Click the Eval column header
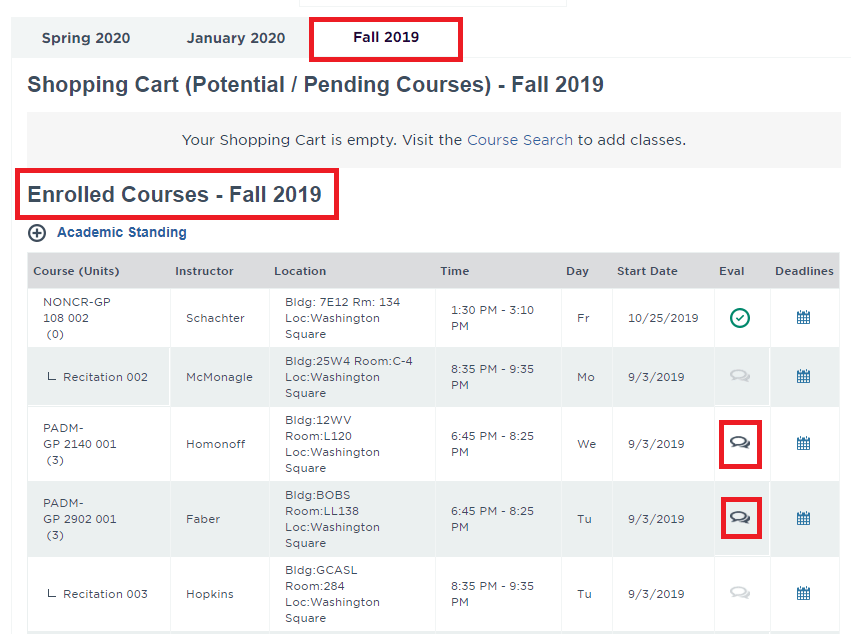Viewport: 851px width, 634px height. click(x=732, y=271)
